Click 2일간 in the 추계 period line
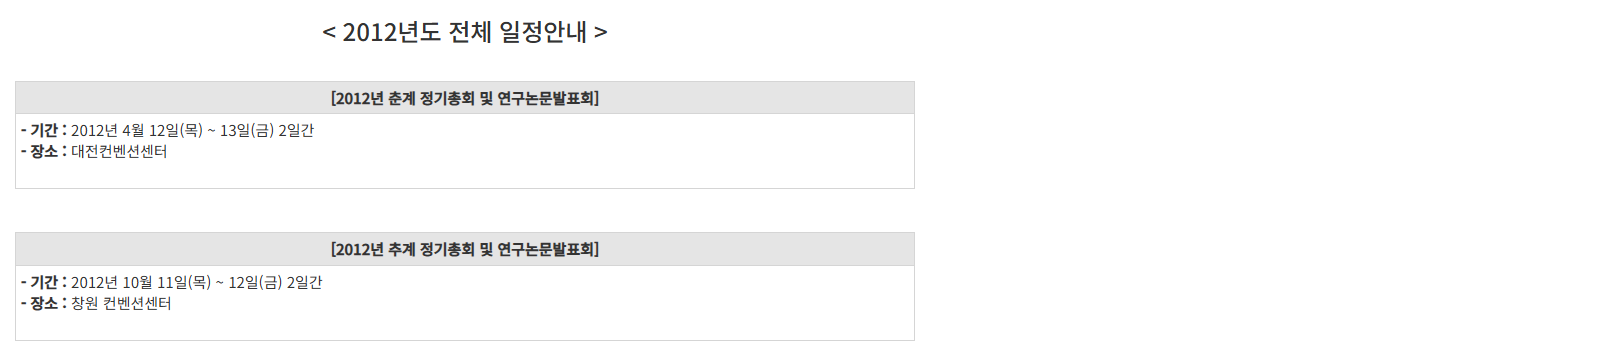Image resolution: width=1603 pixels, height=363 pixels. coord(305,282)
